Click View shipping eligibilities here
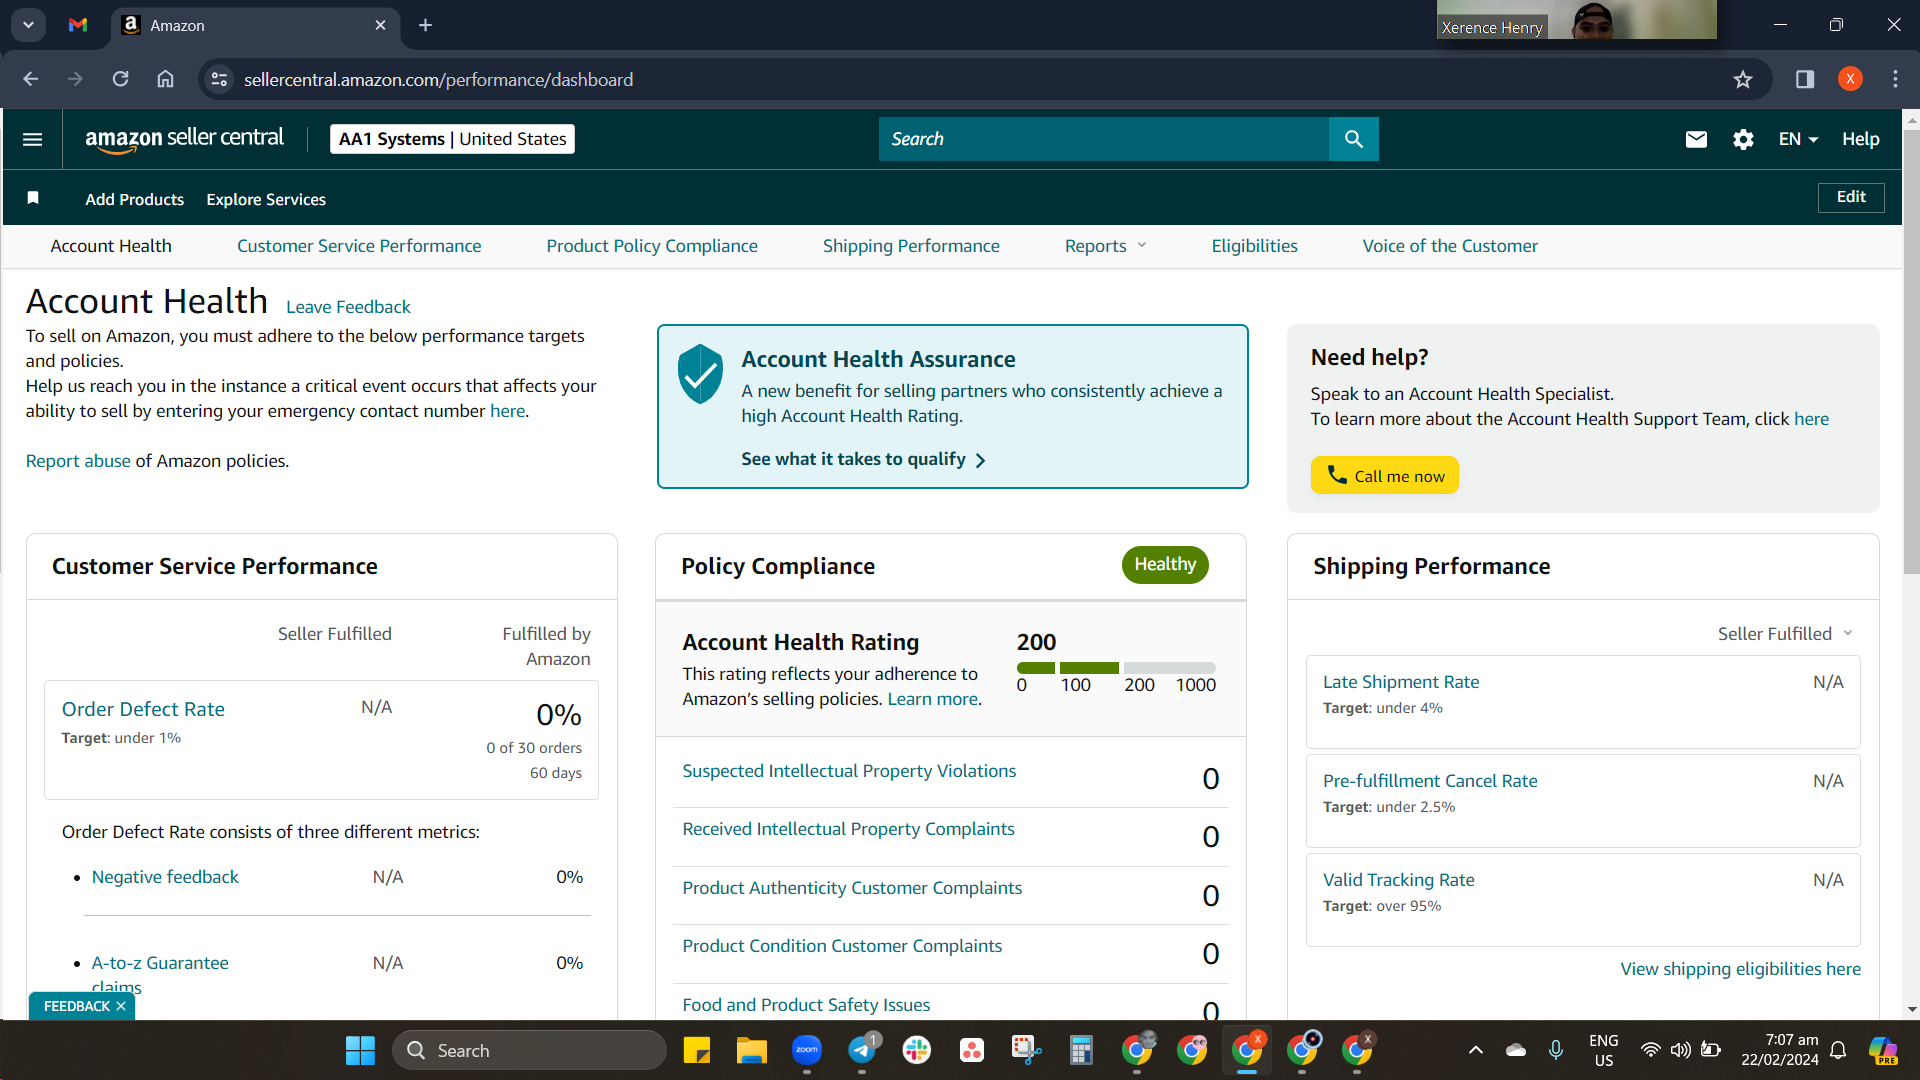Viewport: 1920px width, 1080px height. click(x=1741, y=969)
